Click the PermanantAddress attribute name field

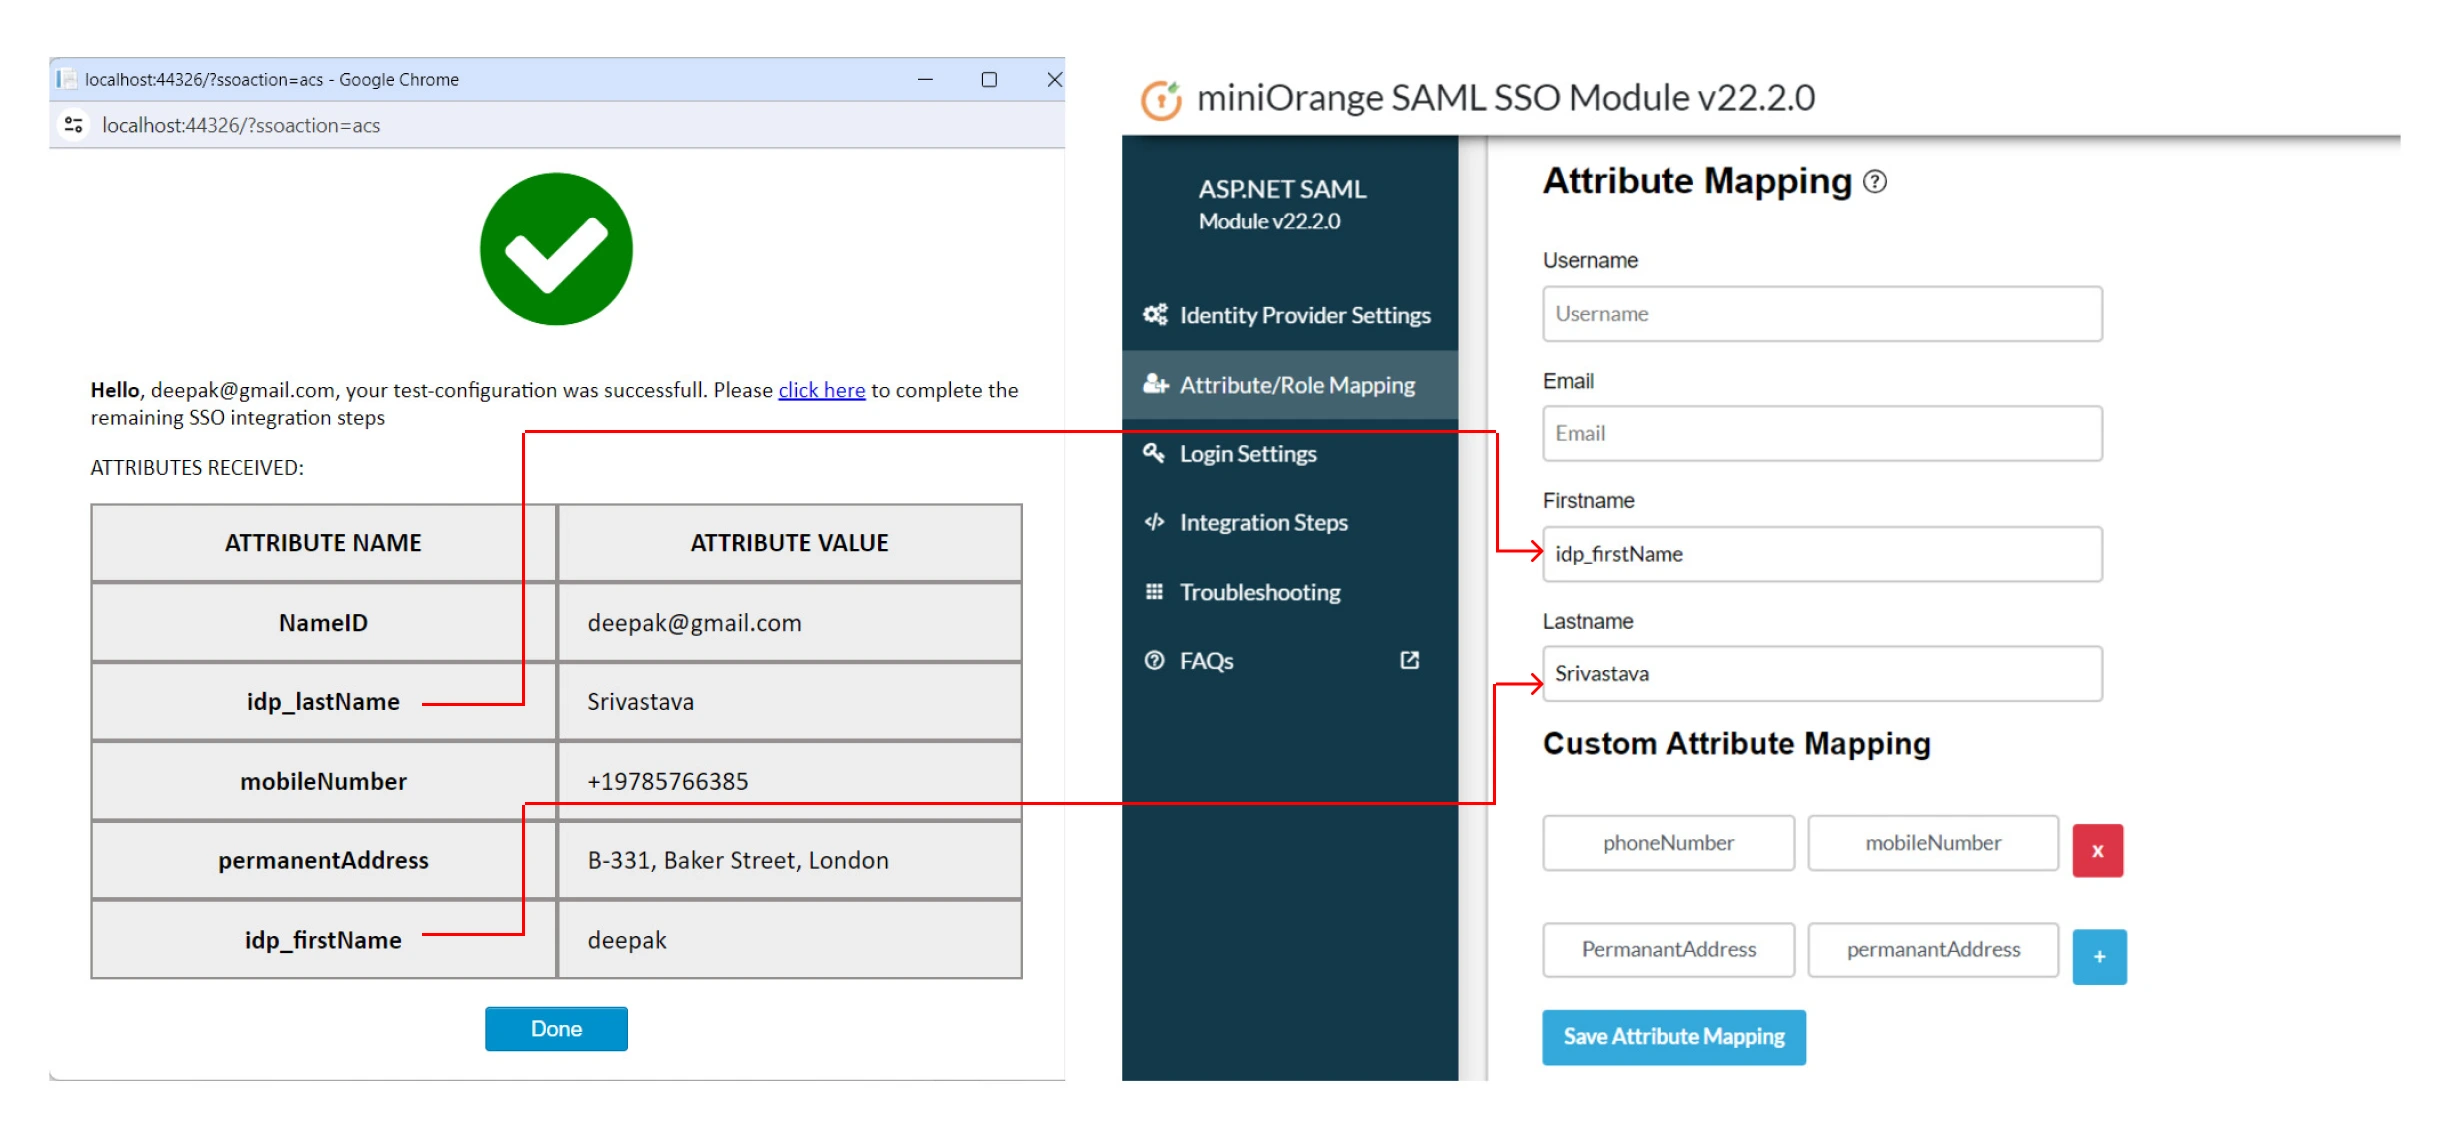tap(1668, 950)
